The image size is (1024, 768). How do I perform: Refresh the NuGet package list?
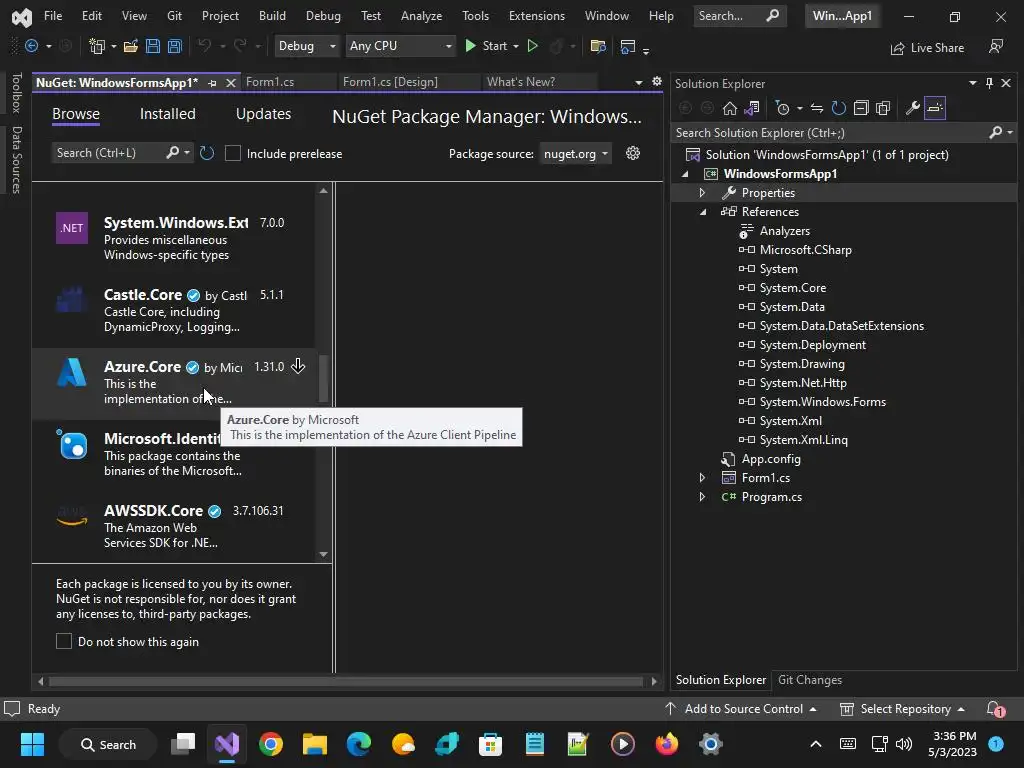click(x=206, y=153)
